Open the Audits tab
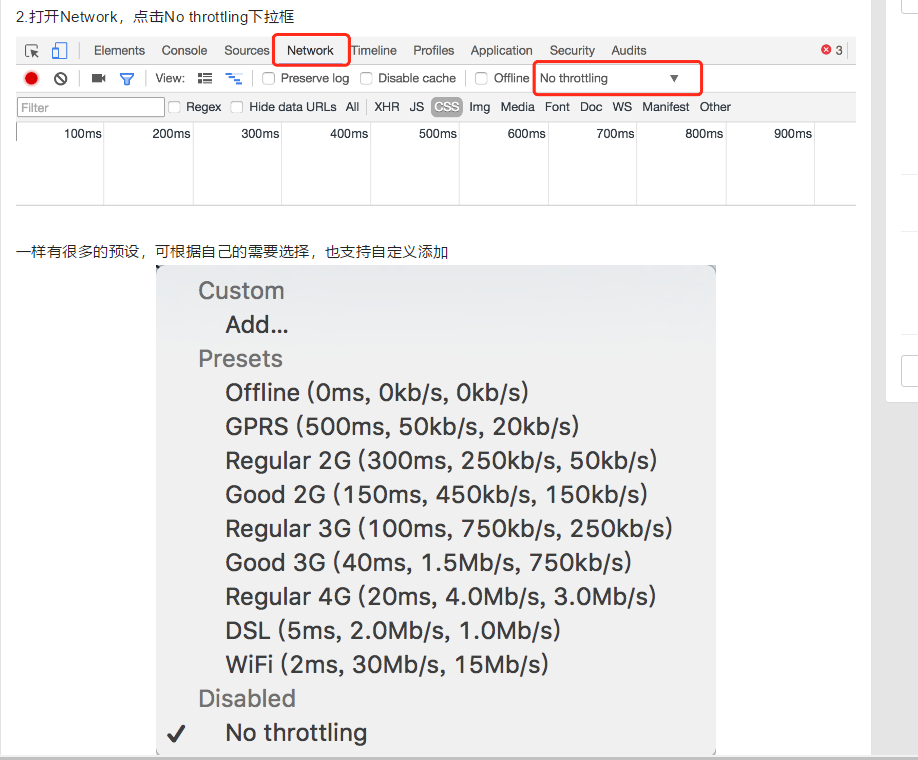Screen dimensions: 918x760 [629, 50]
